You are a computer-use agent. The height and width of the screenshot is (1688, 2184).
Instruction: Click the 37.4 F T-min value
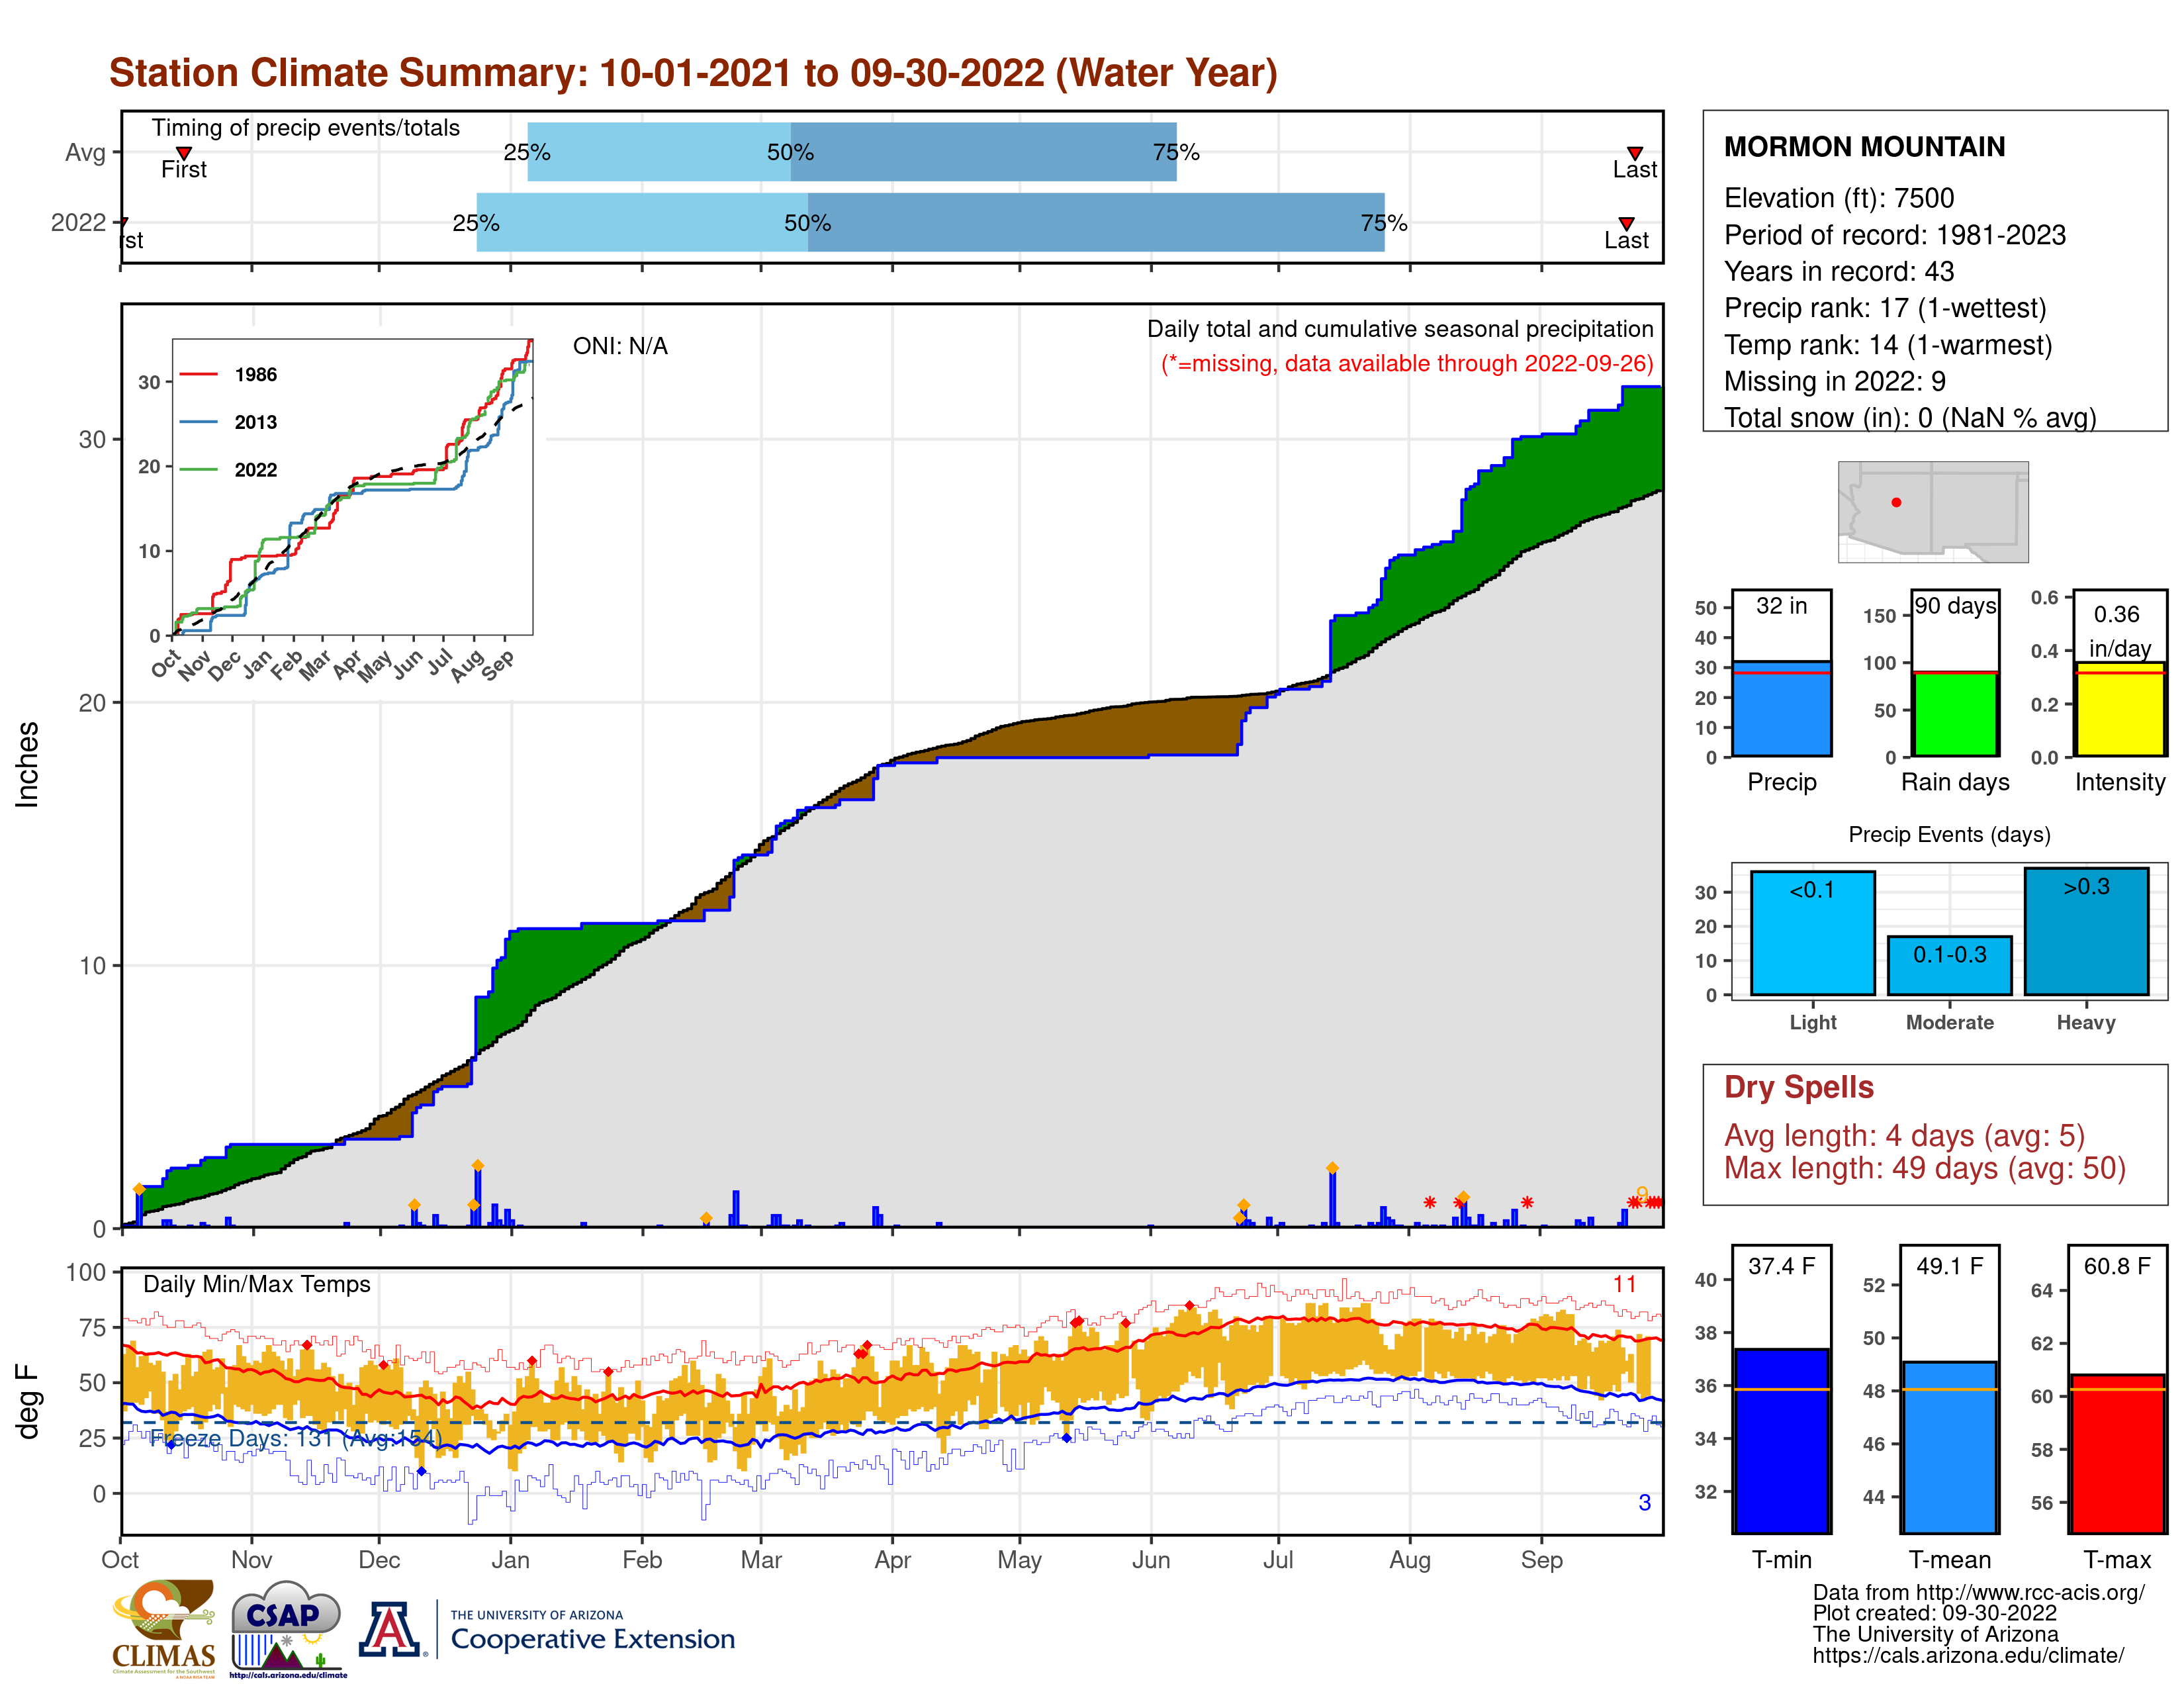[1781, 1266]
